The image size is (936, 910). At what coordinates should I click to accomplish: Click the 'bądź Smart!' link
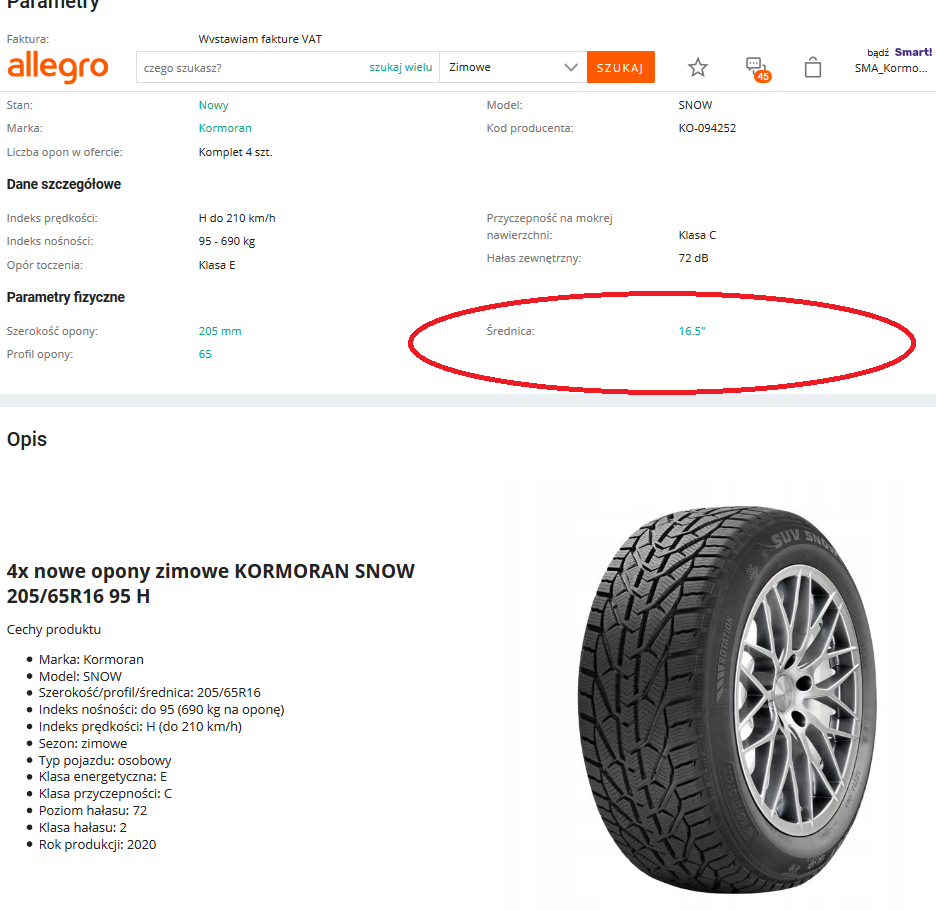(x=899, y=52)
